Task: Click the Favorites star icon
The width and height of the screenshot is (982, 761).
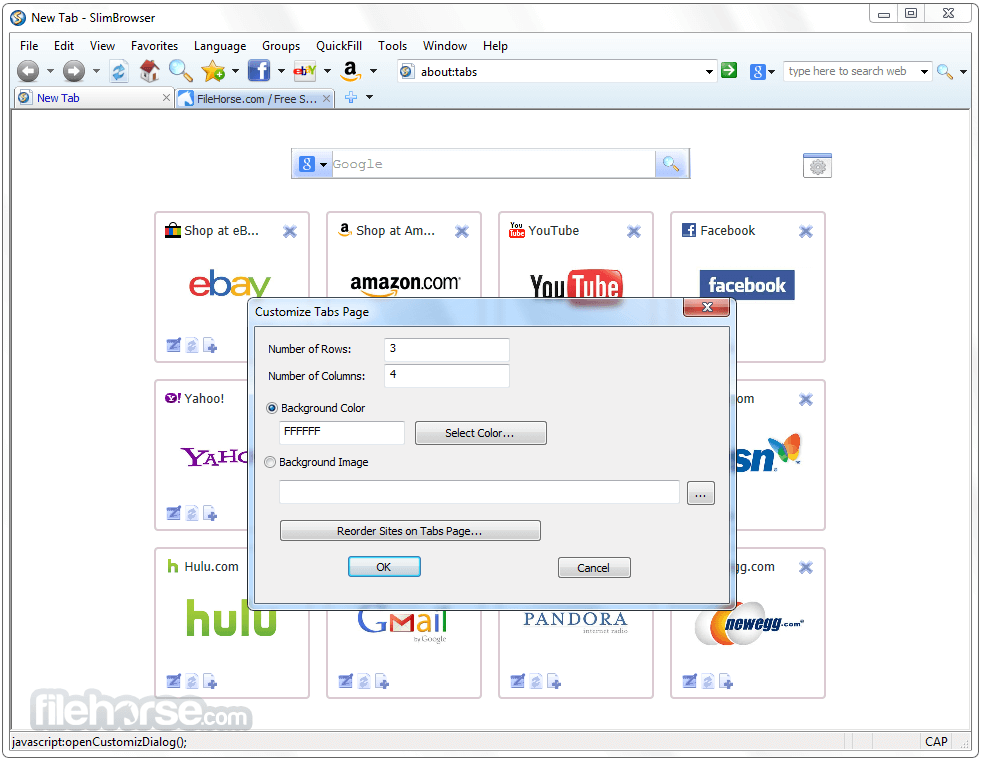Action: pyautogui.click(x=214, y=71)
